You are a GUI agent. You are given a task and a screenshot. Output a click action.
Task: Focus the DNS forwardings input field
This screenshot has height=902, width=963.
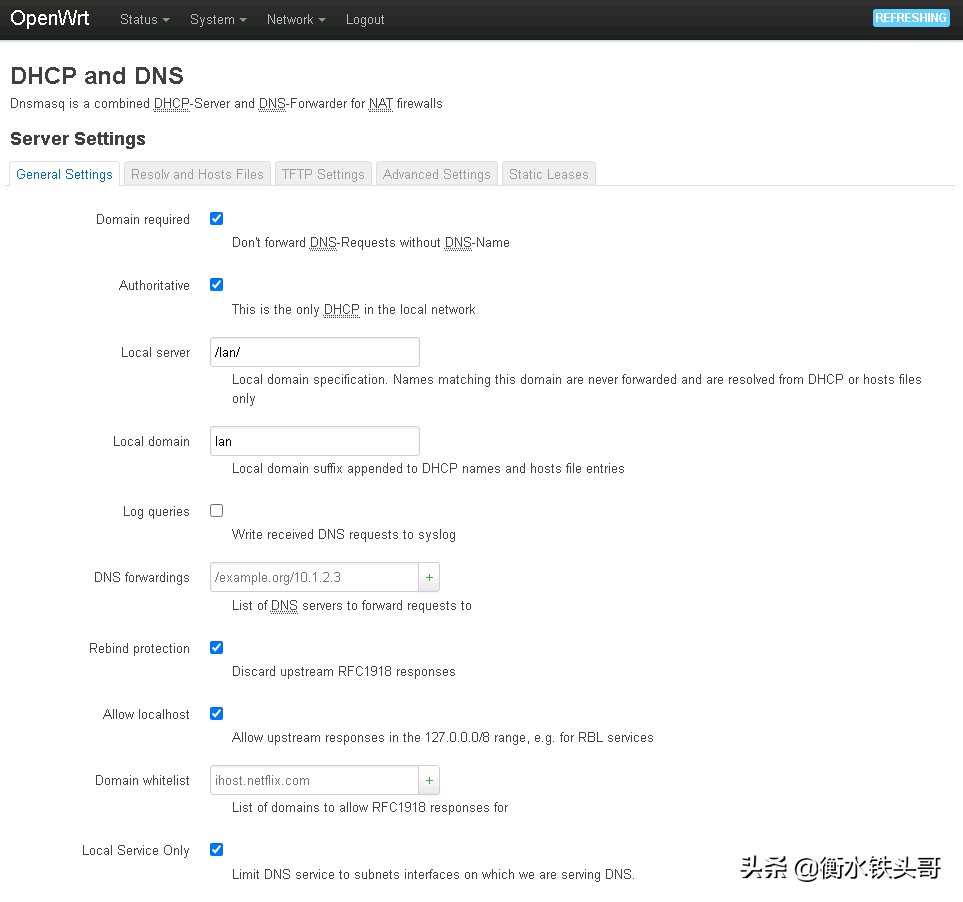coord(314,577)
